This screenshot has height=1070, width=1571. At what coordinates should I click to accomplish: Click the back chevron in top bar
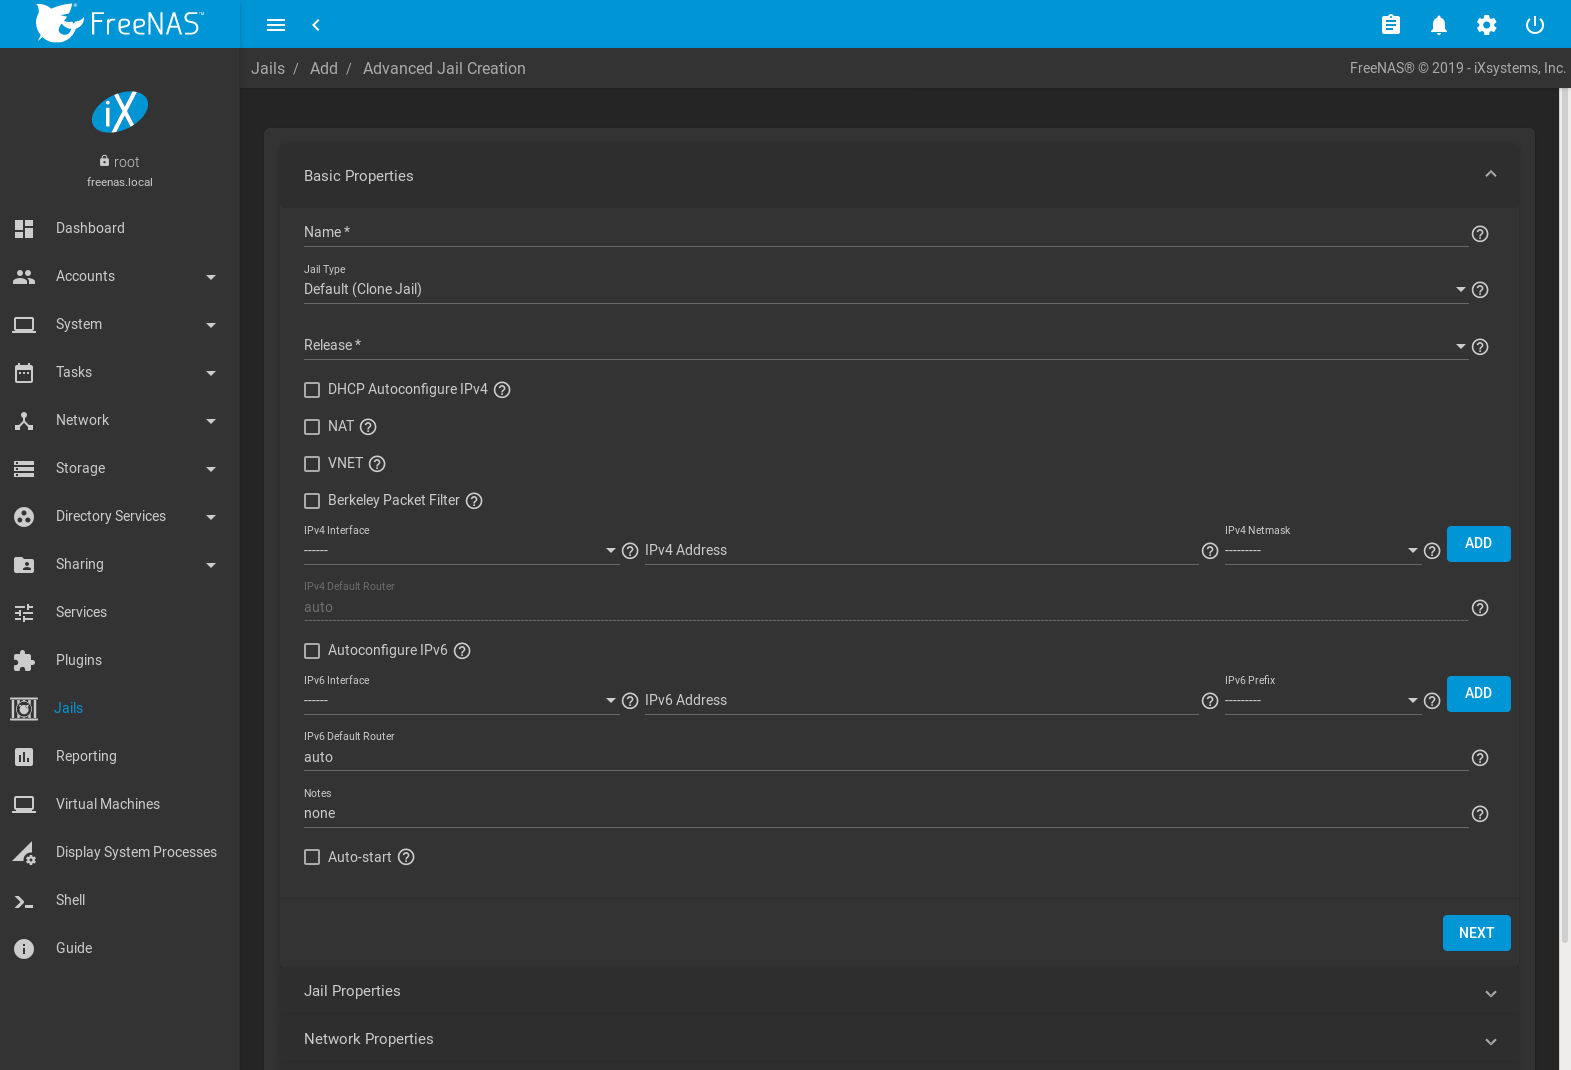316,25
